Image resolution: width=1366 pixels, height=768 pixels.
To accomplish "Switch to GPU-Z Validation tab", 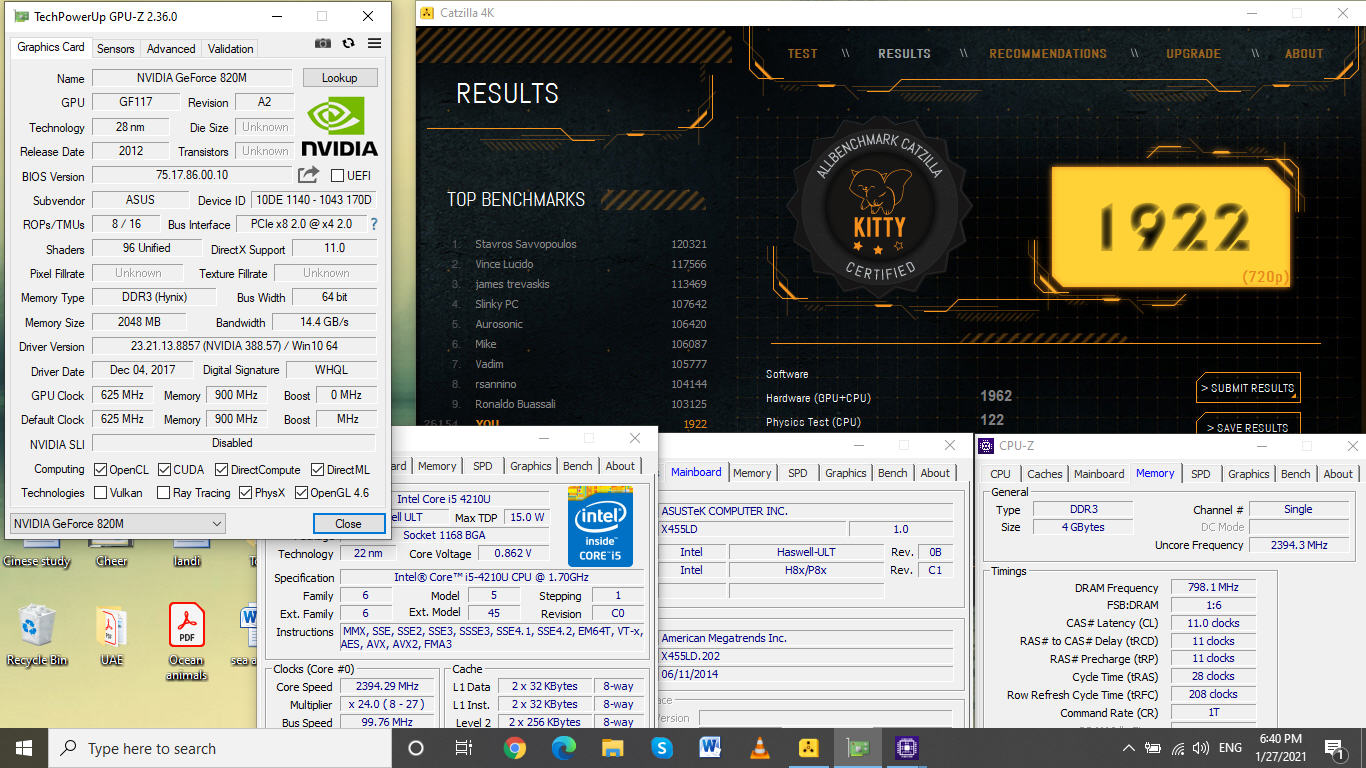I will coord(230,48).
